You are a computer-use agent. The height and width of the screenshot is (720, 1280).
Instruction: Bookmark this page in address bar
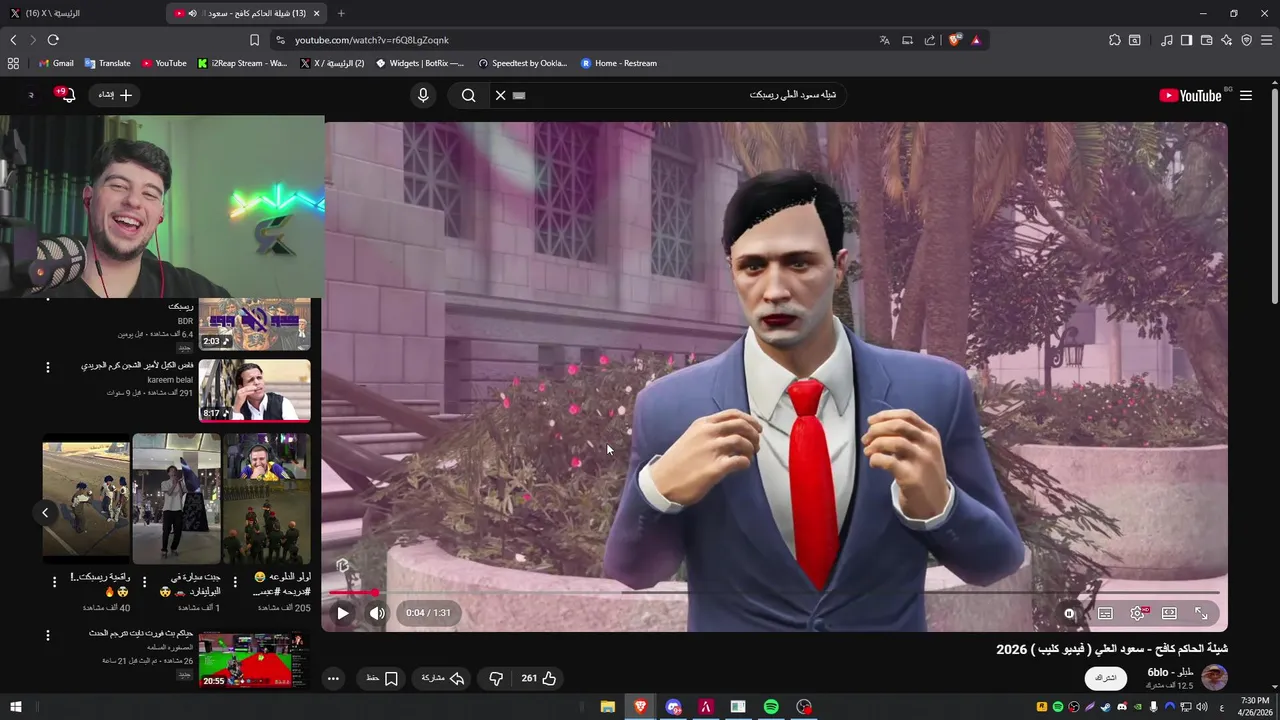point(254,40)
